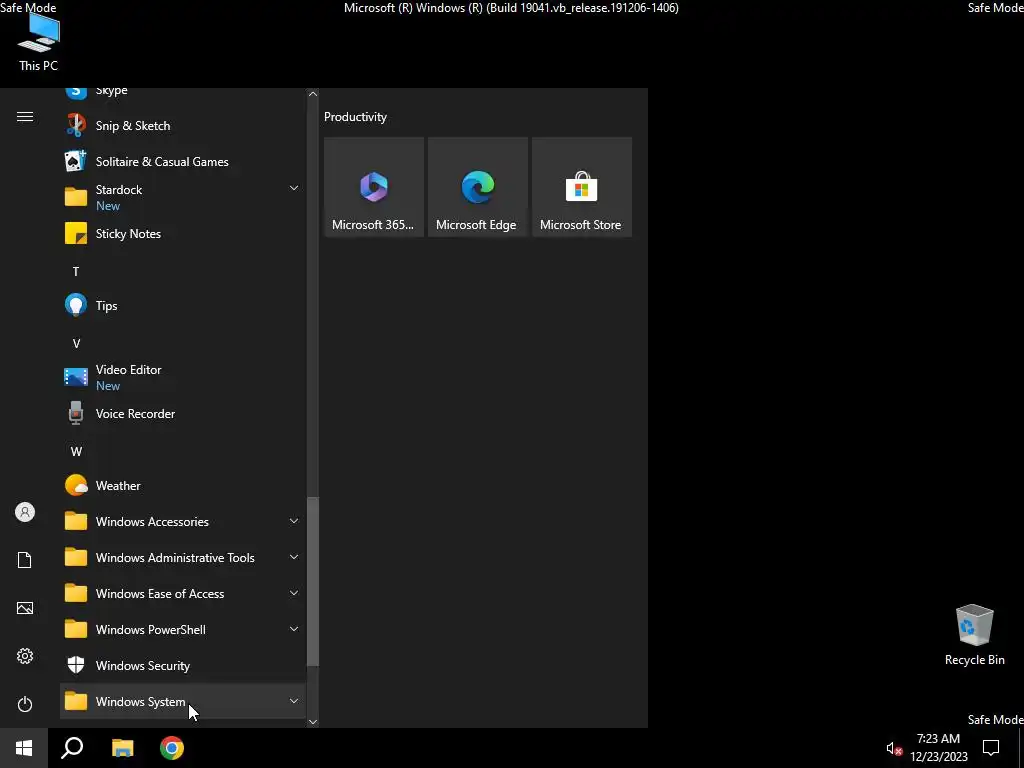Screen dimensions: 1024x768
Task: Open the taskbar clock and date
Action: (938, 748)
